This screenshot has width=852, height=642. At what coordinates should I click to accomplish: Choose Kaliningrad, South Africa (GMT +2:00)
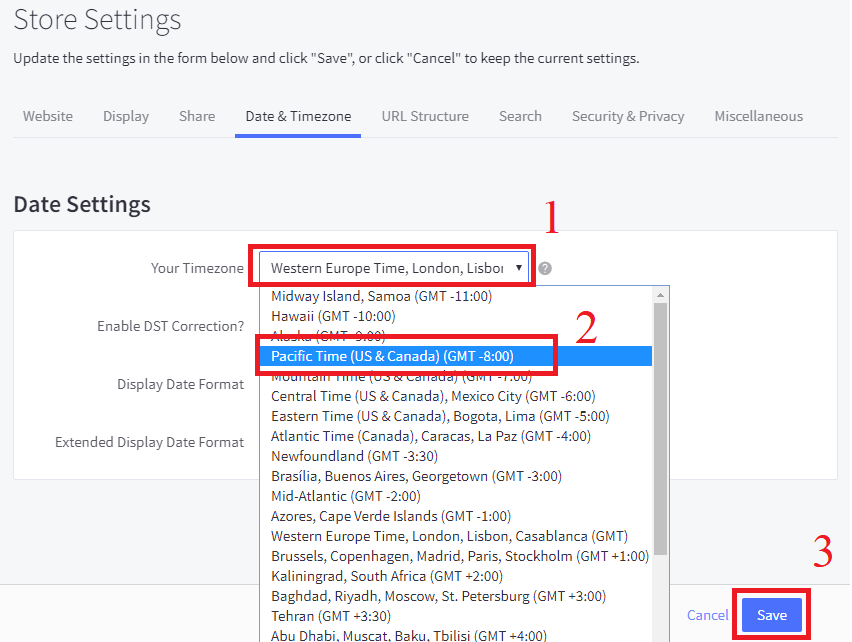click(x=456, y=576)
